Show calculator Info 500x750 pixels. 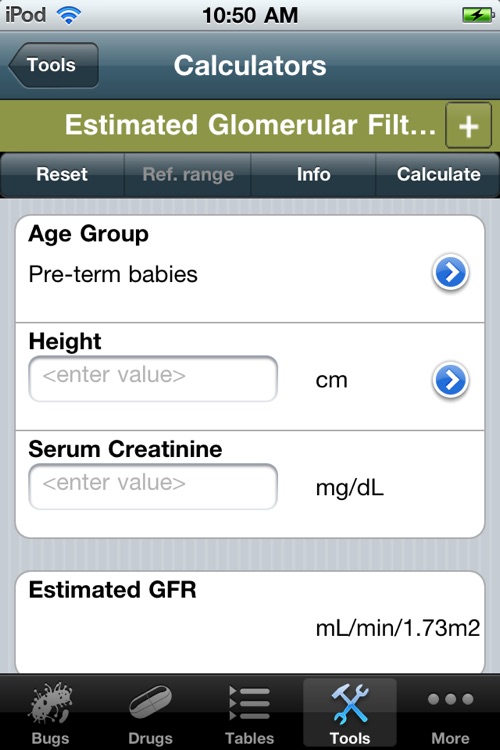[313, 175]
